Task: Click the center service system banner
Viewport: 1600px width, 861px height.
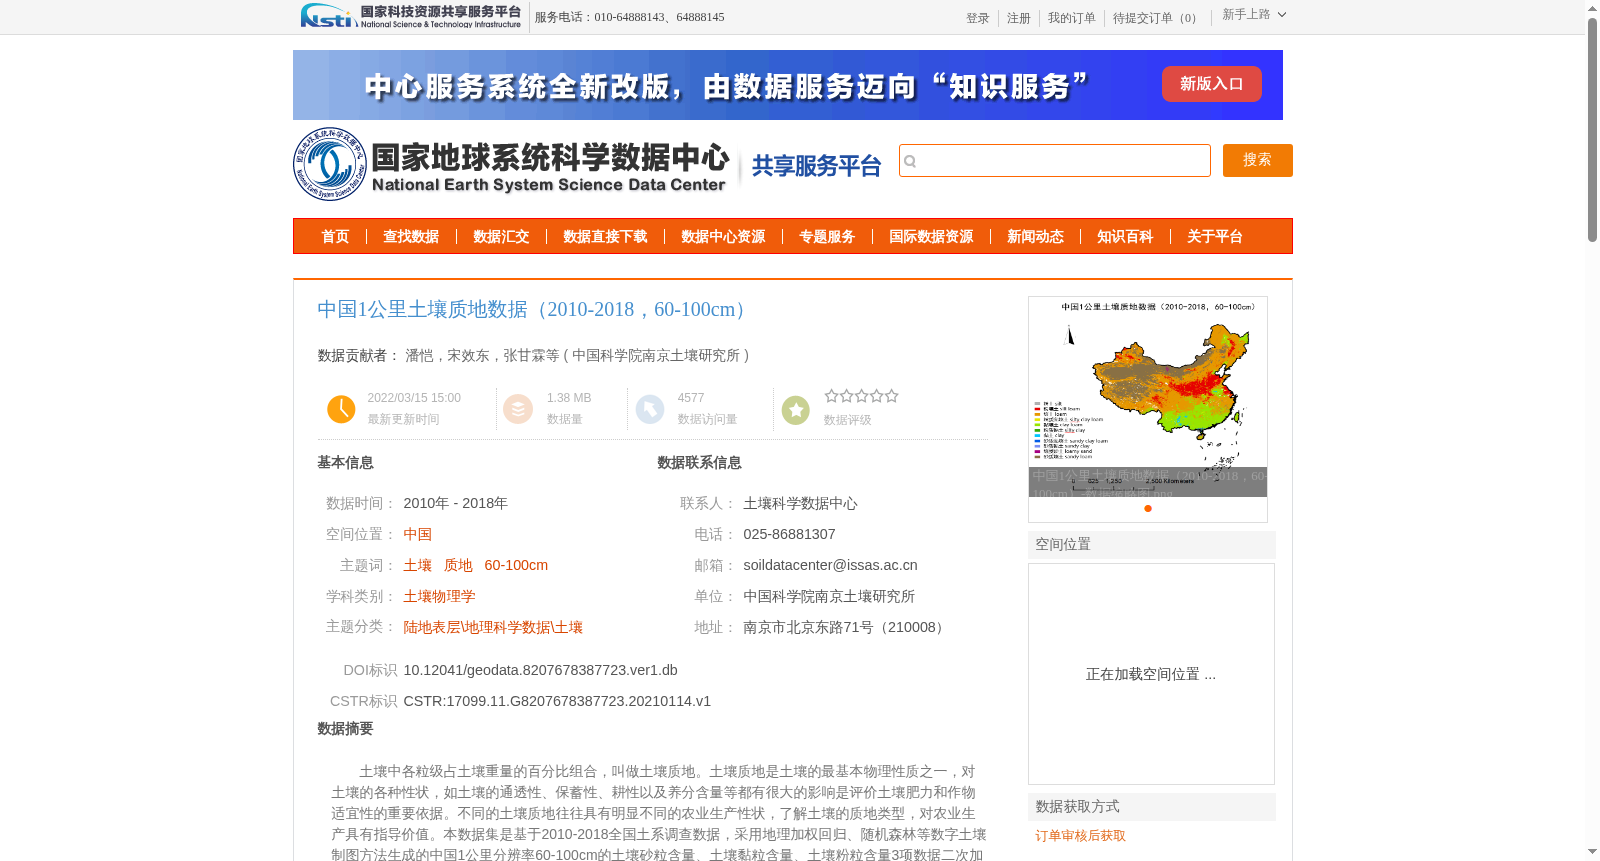Action: click(788, 85)
